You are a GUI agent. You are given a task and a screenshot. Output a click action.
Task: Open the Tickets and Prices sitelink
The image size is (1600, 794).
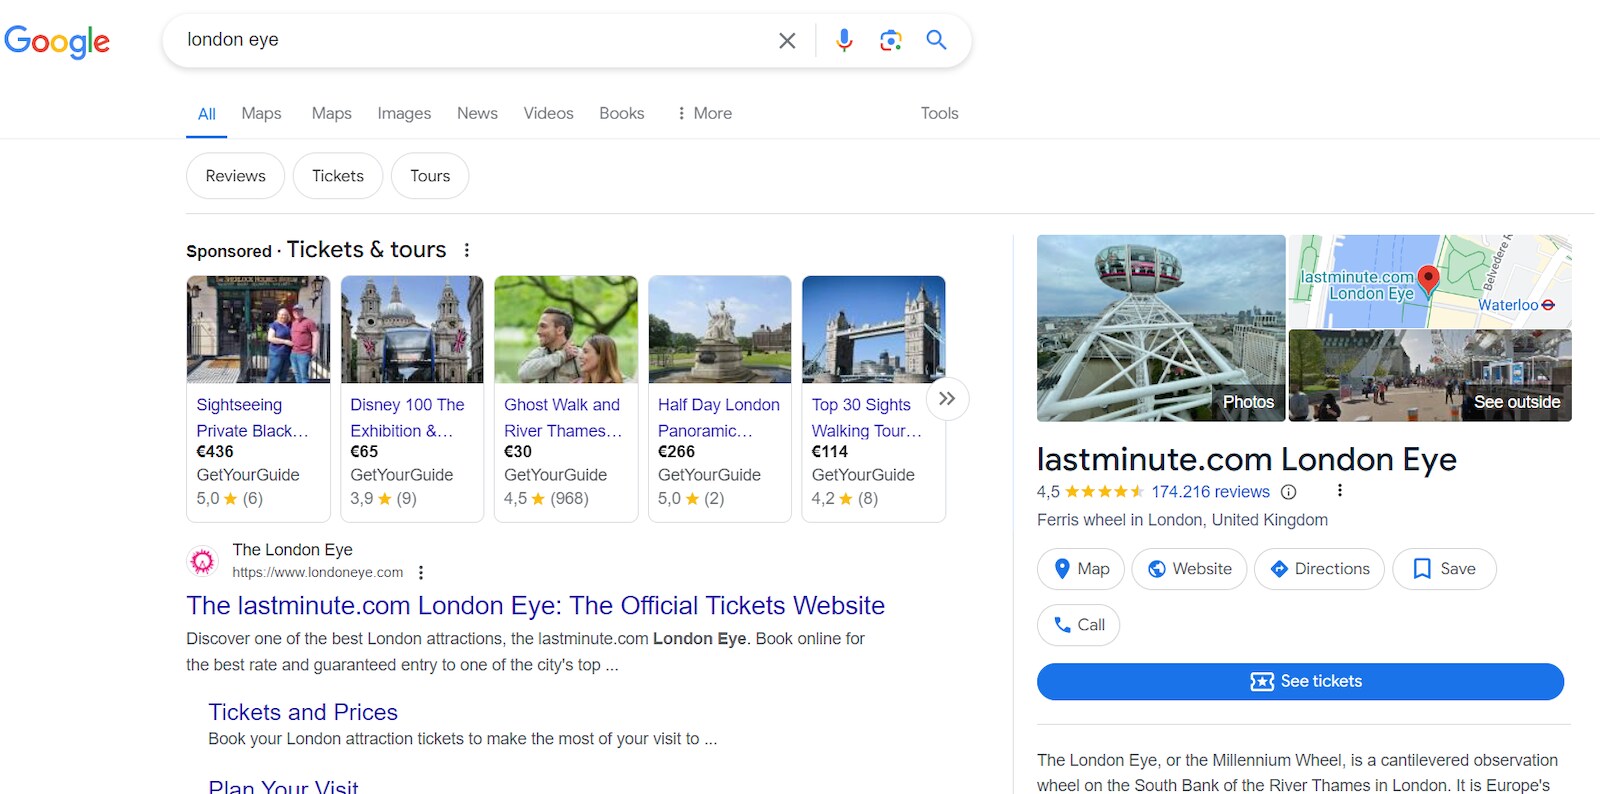[x=303, y=712]
